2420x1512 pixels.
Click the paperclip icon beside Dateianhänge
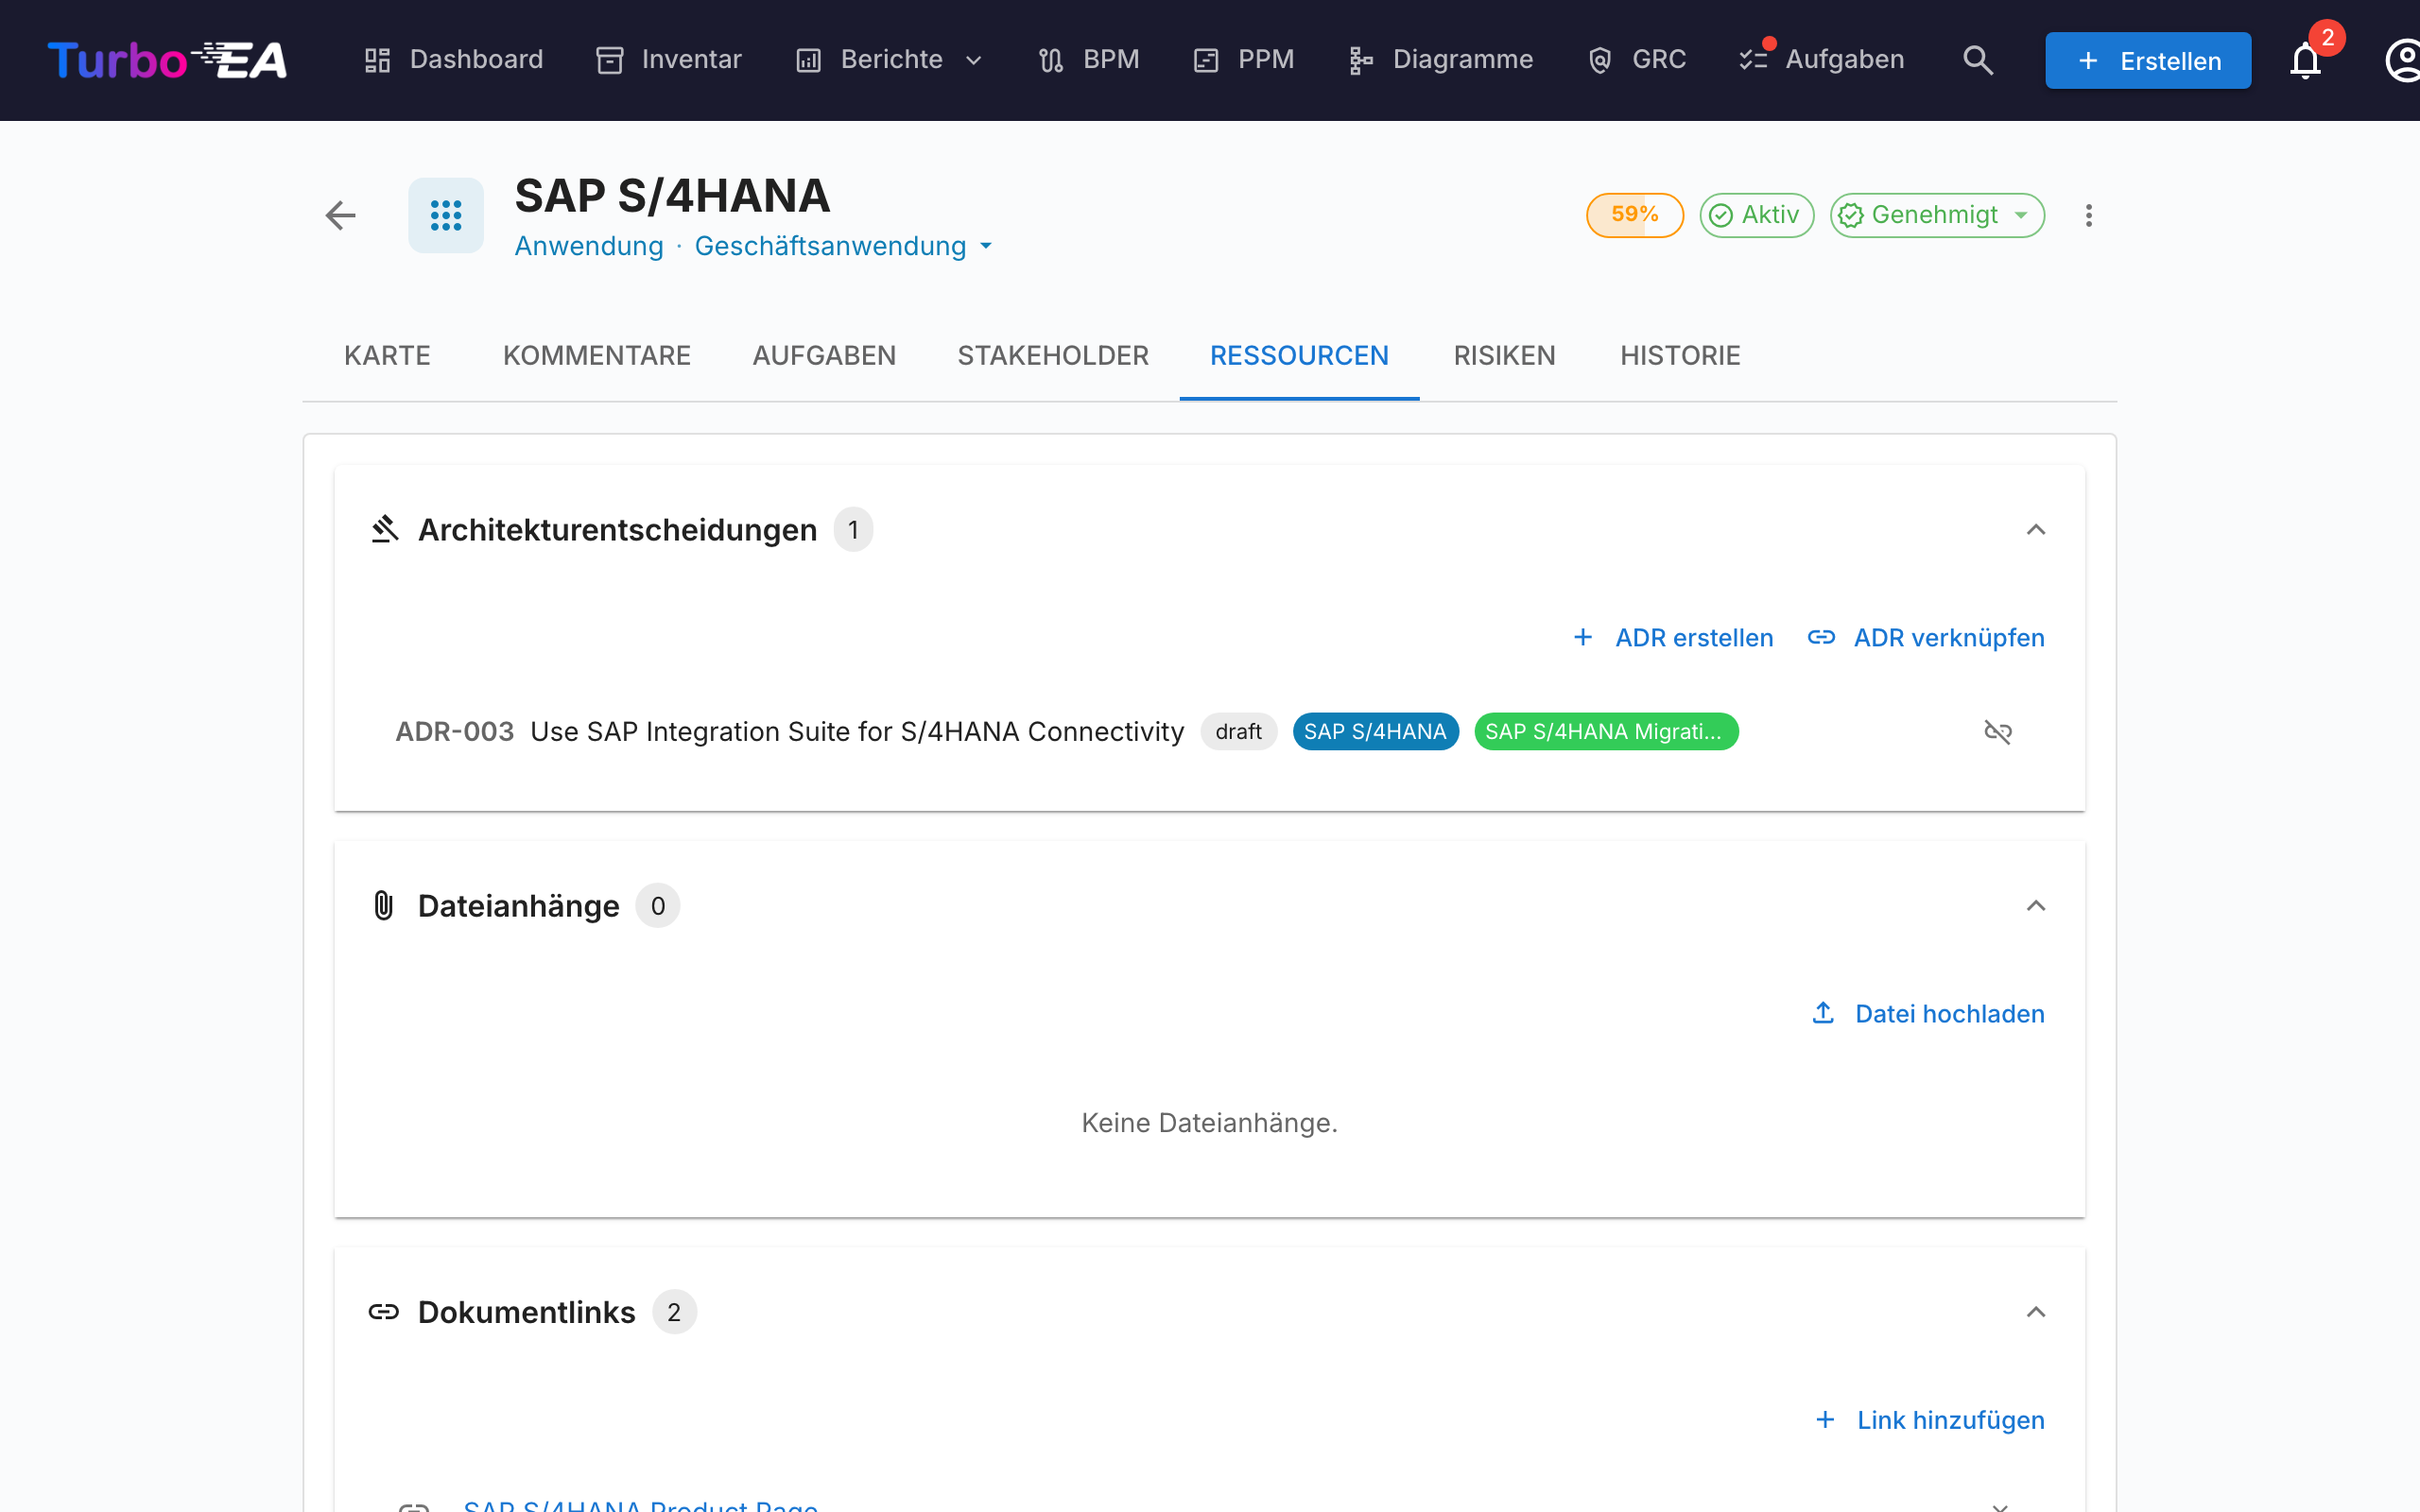pos(384,905)
